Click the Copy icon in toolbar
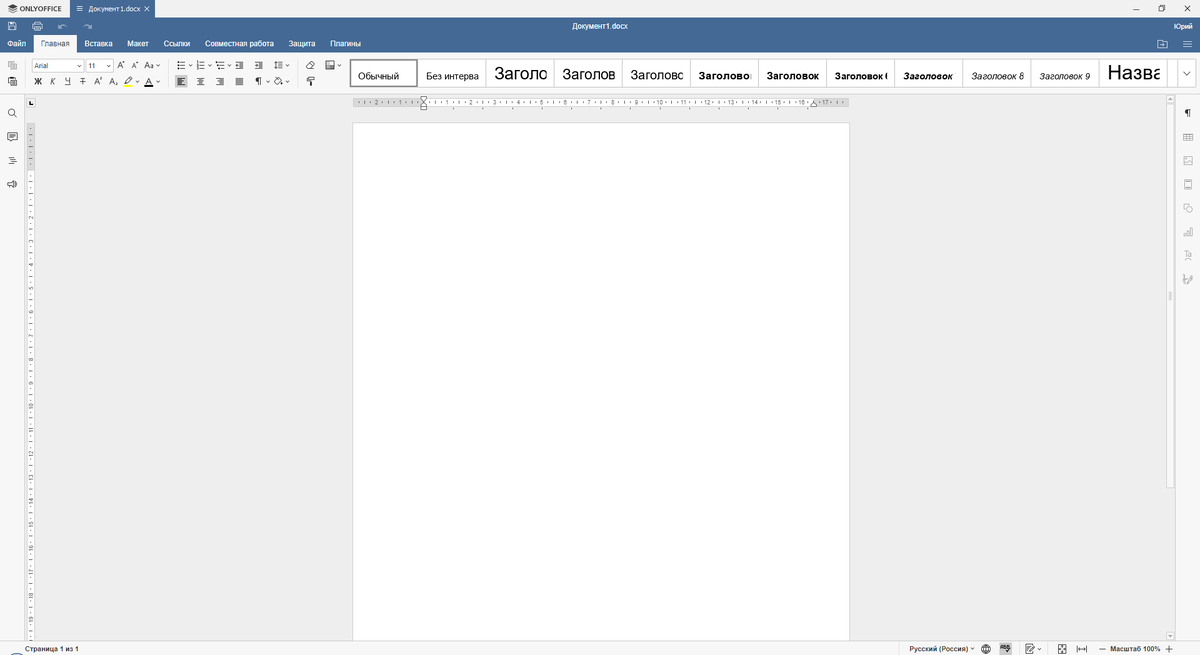This screenshot has width=1200, height=655. pyautogui.click(x=13, y=65)
